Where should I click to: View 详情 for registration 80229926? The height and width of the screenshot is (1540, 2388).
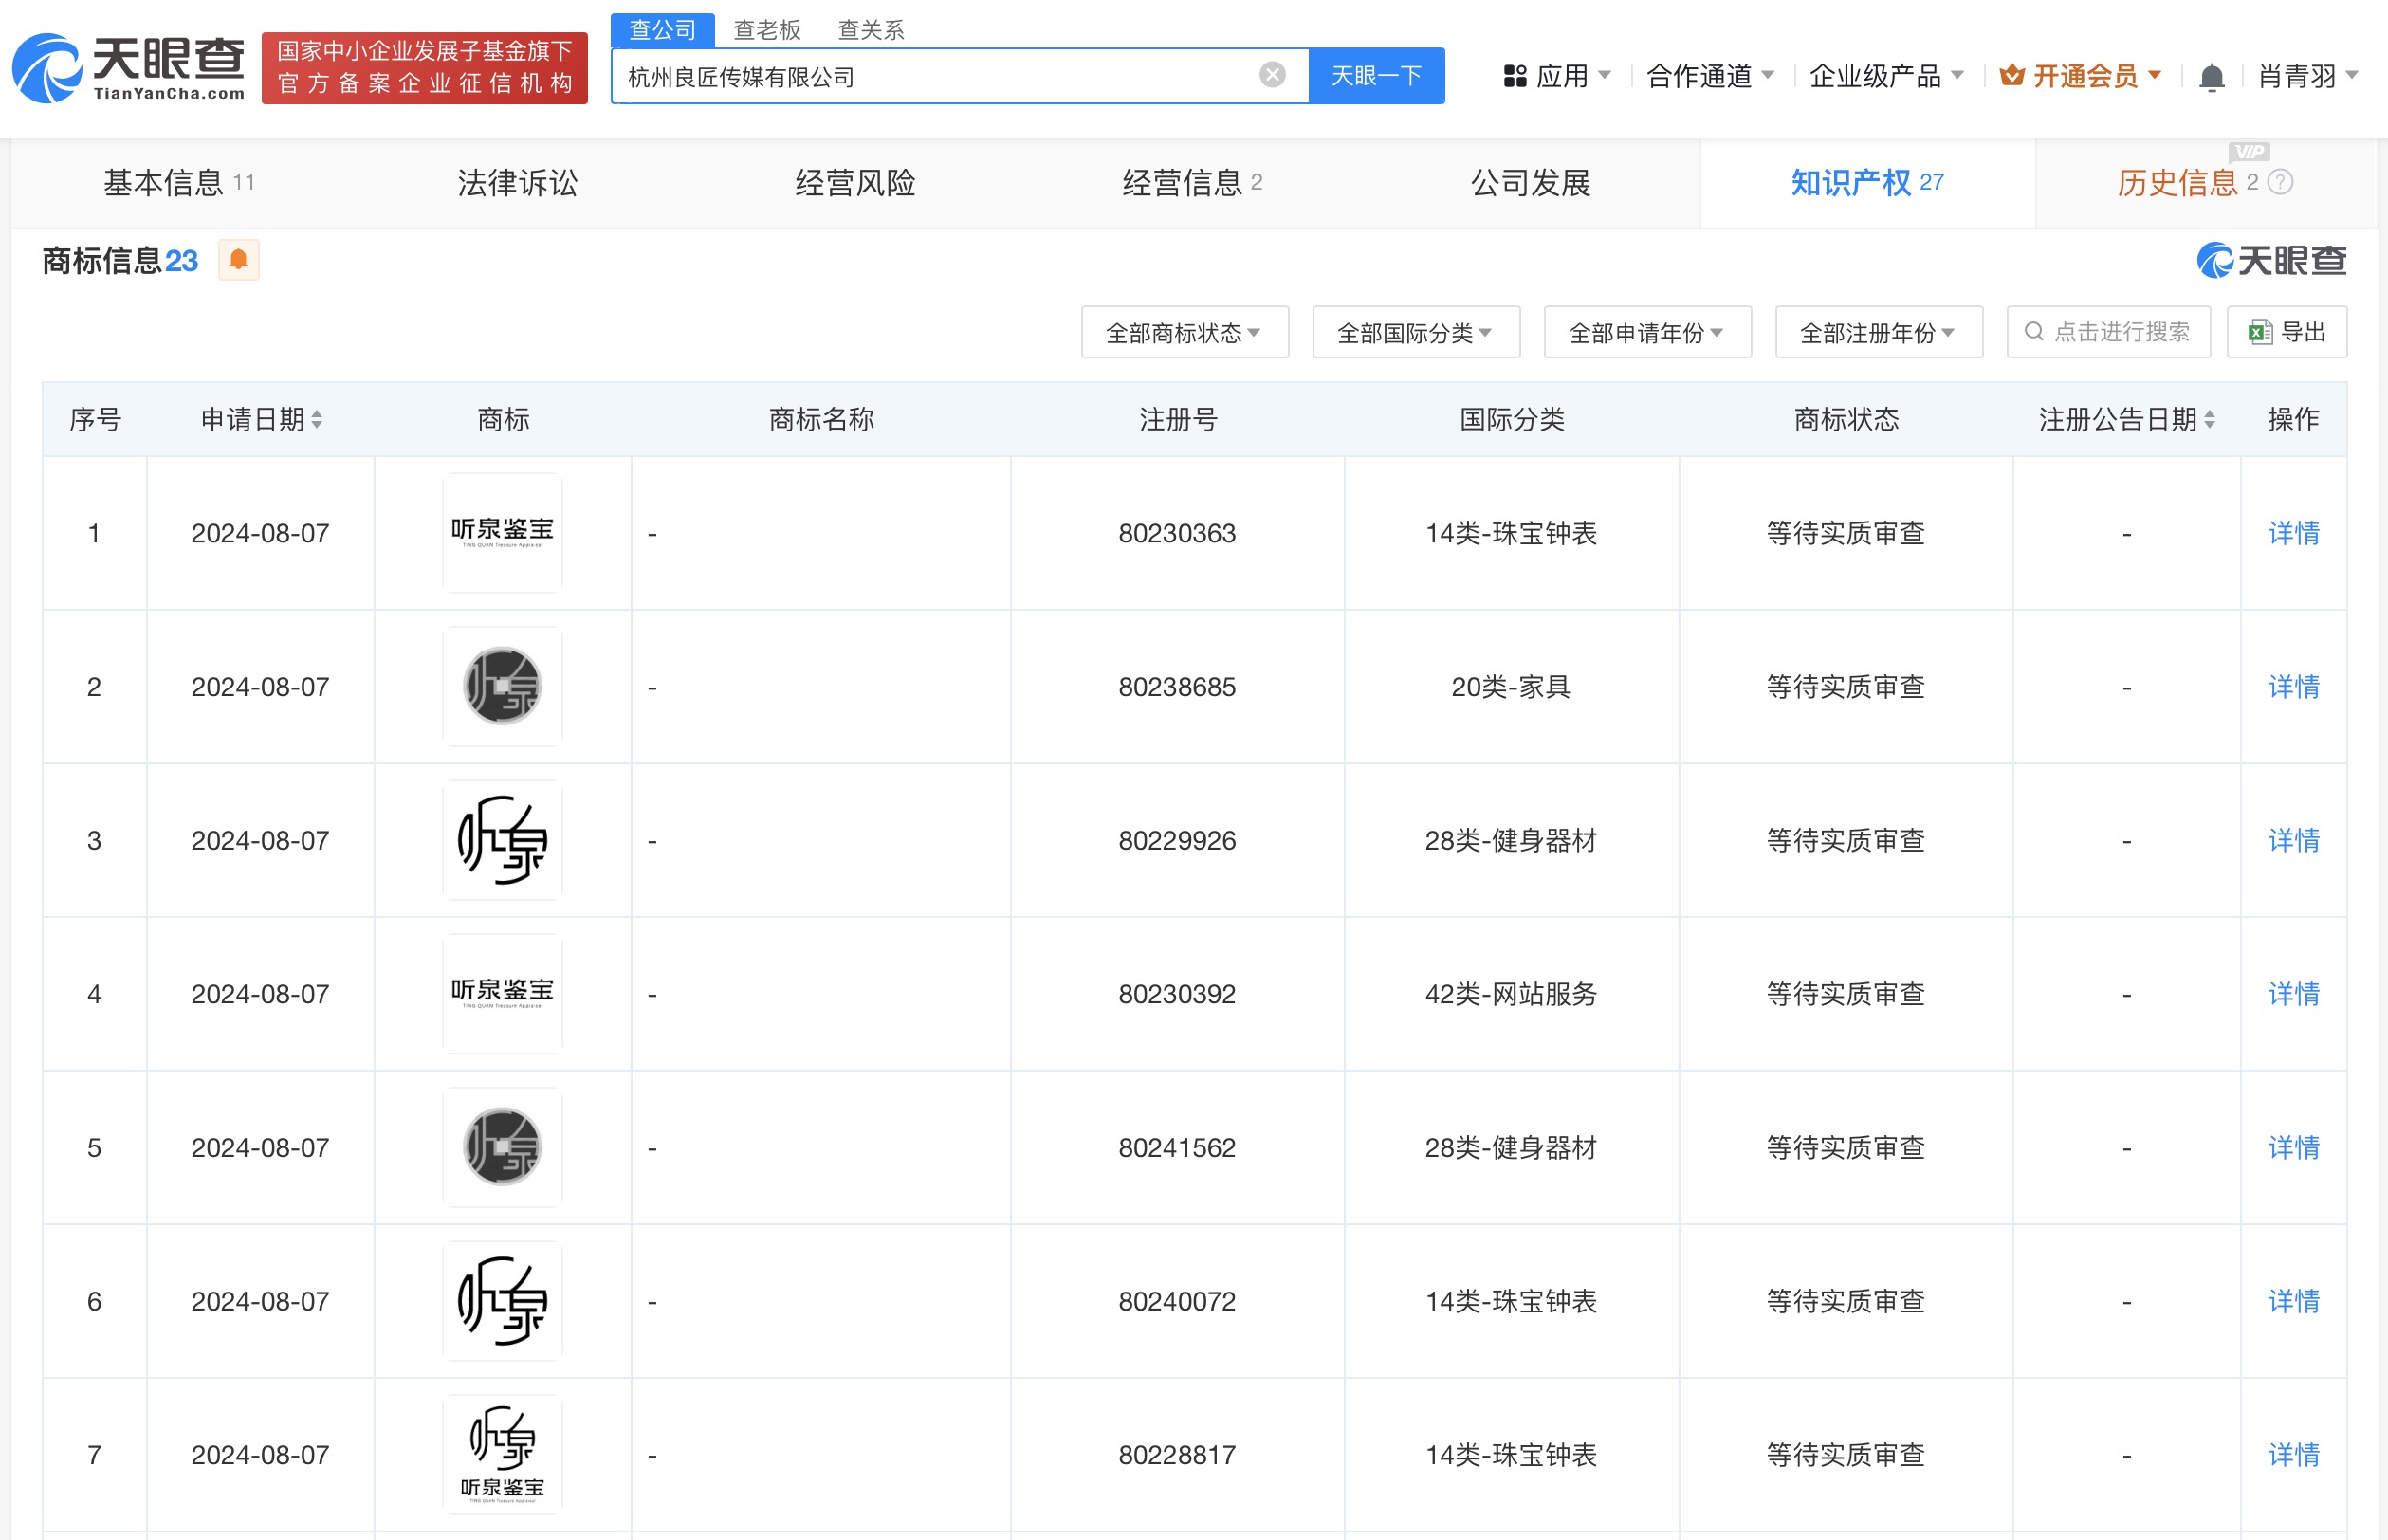click(x=2293, y=841)
